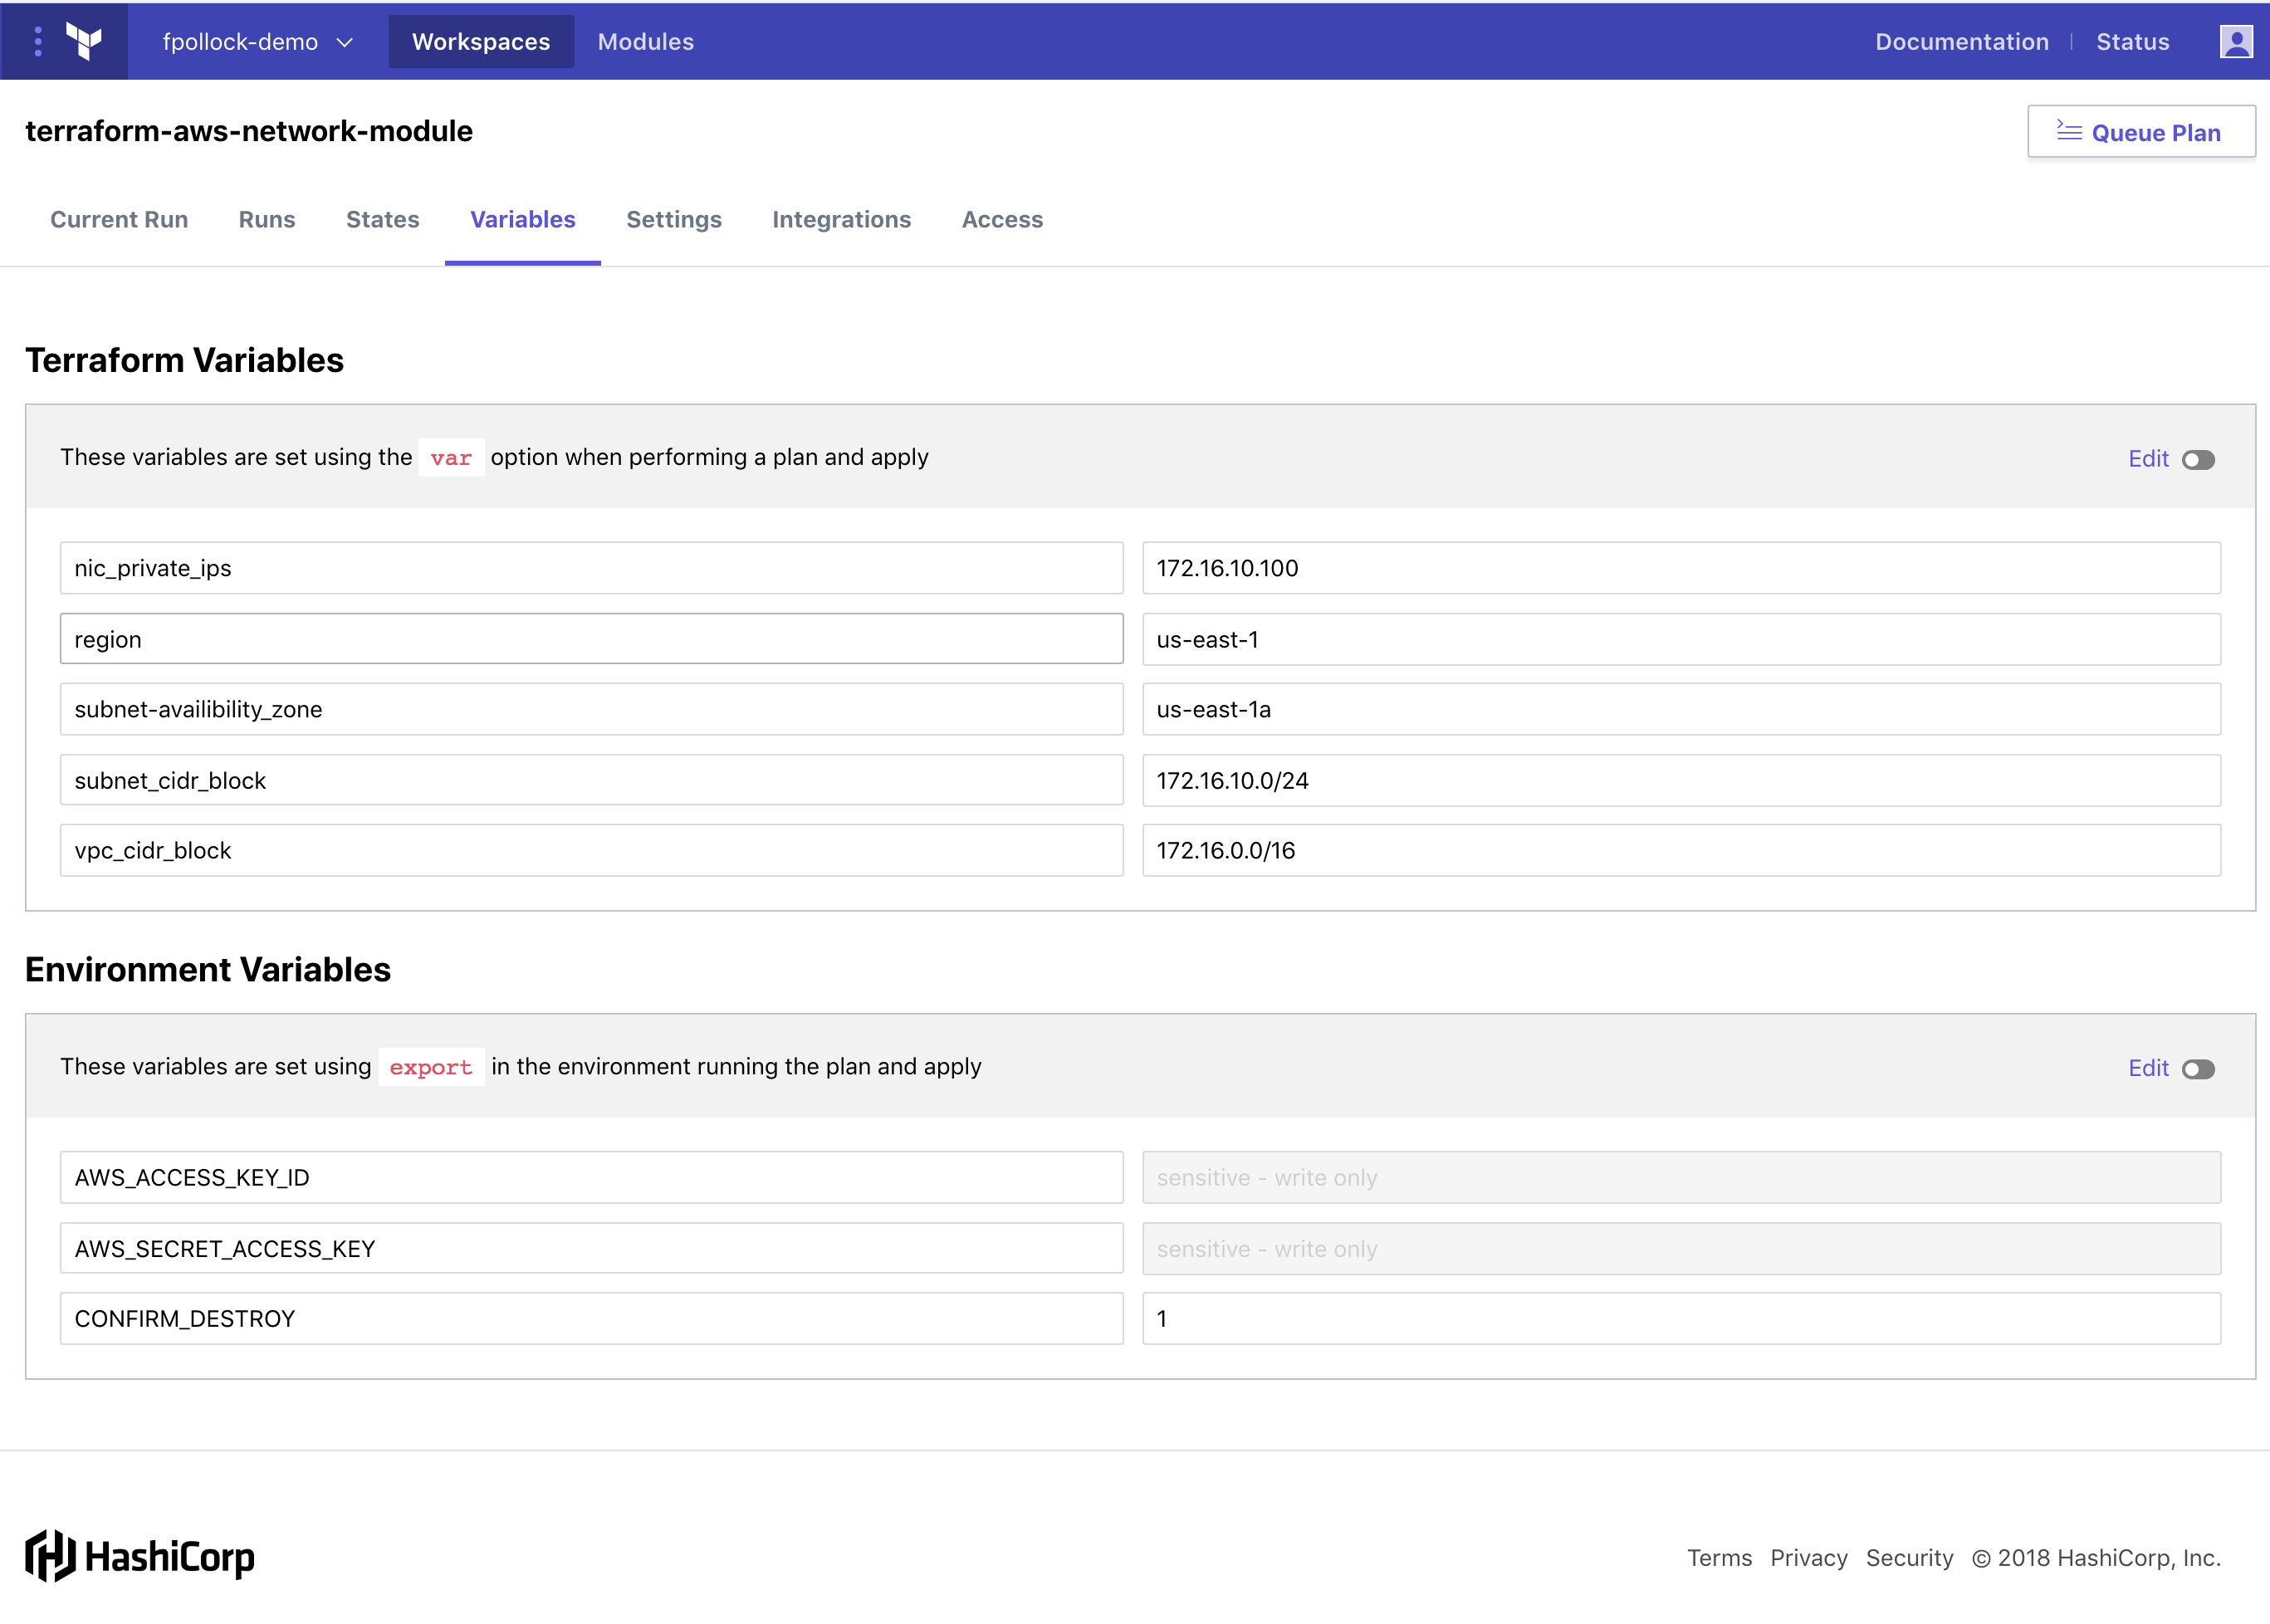Click the vpc_cidr_block value field
2270x1624 pixels.
(x=1680, y=851)
